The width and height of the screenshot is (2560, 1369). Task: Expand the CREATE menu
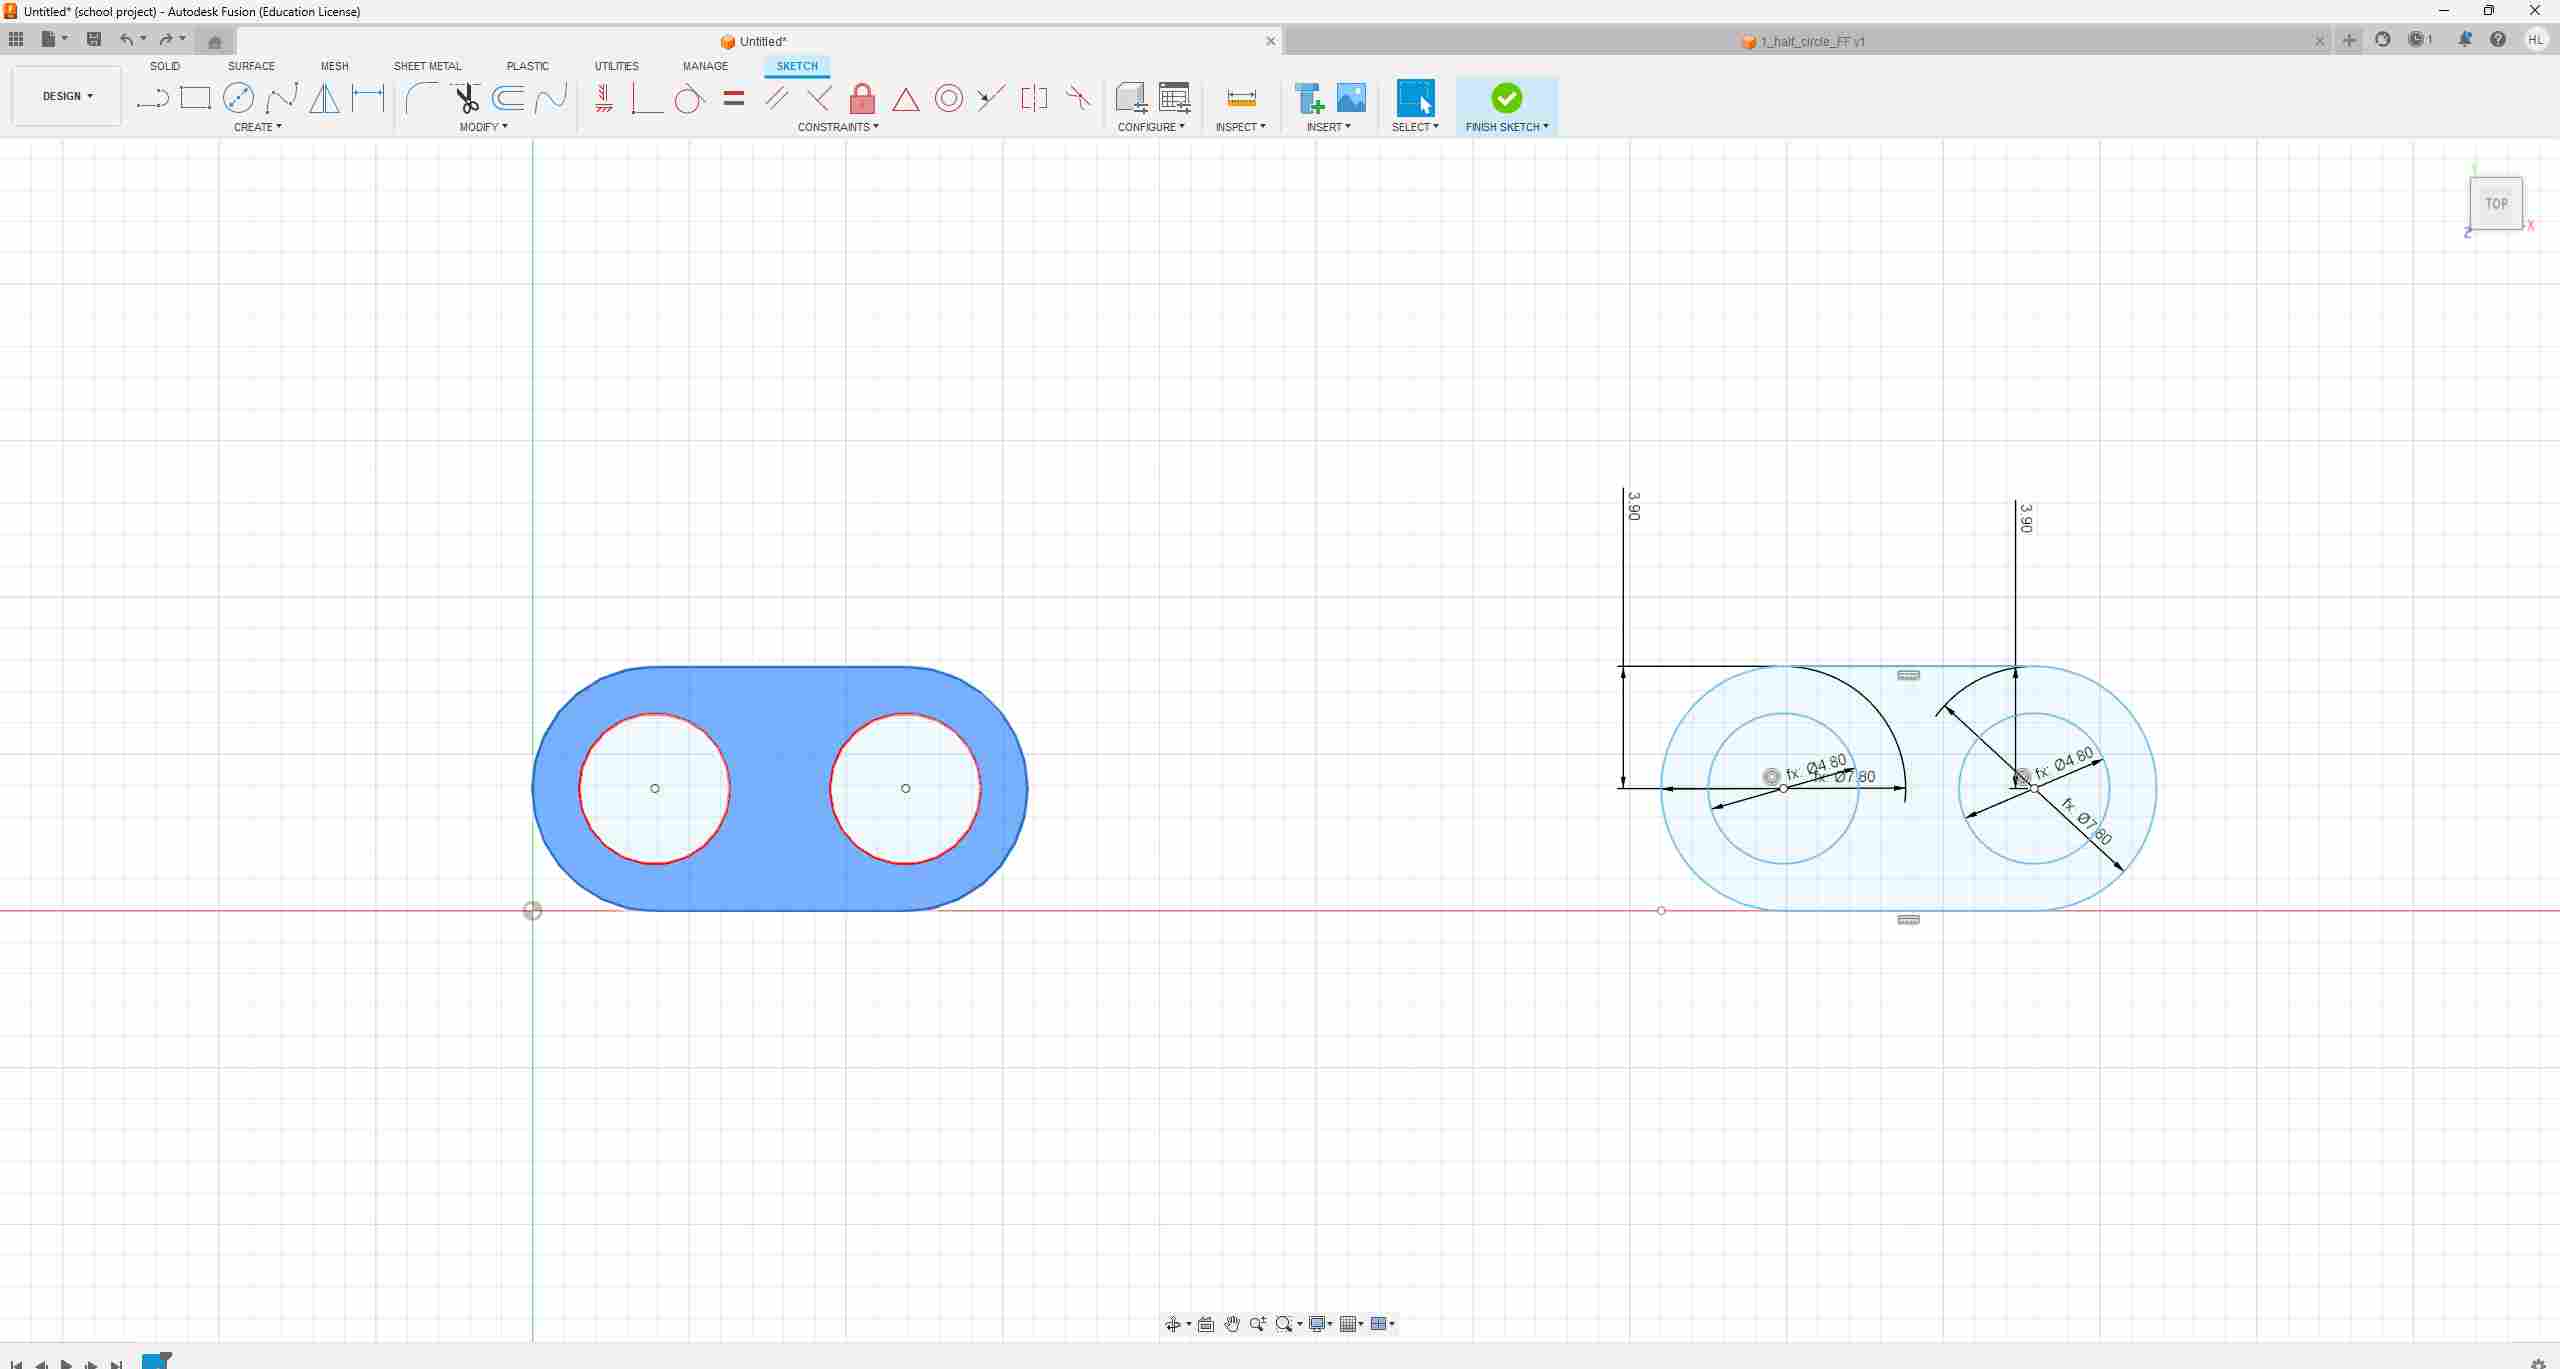coord(258,127)
